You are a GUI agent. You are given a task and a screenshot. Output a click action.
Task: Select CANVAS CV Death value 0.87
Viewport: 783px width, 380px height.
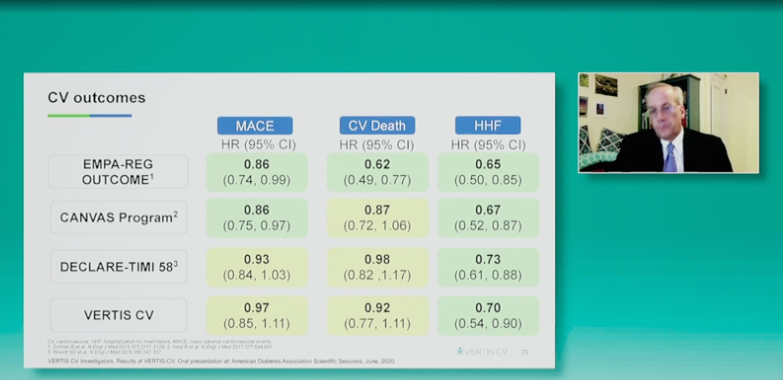pyautogui.click(x=377, y=210)
